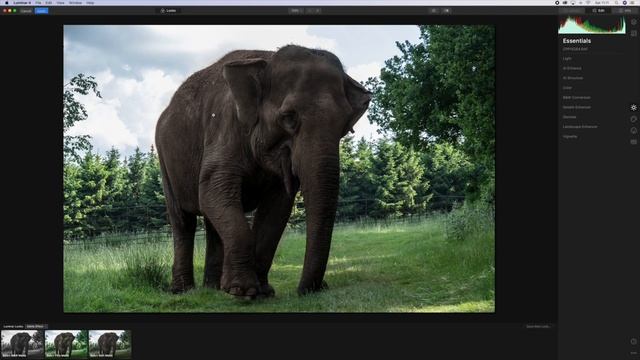Click the Cancel button
This screenshot has height=360, width=640.
tap(26, 11)
